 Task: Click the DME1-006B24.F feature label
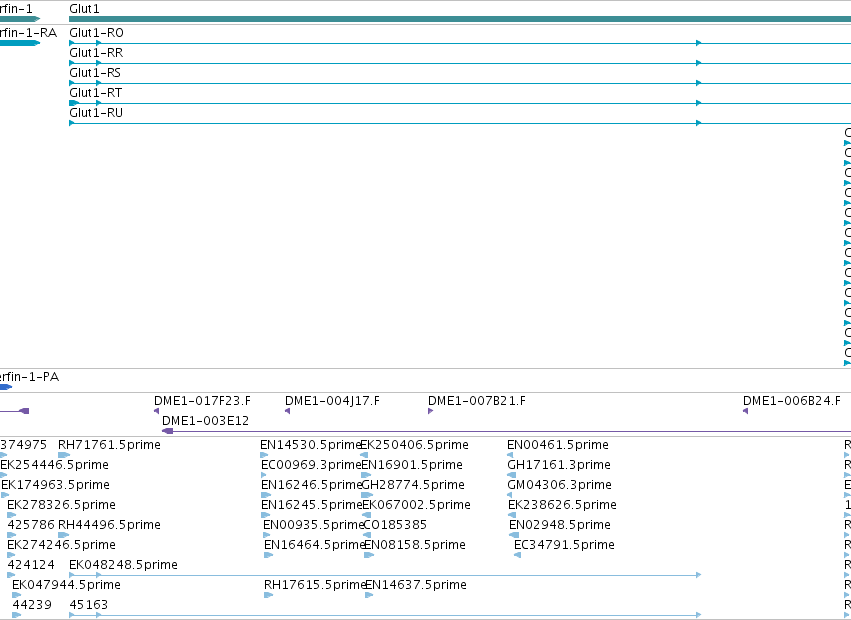tap(791, 401)
